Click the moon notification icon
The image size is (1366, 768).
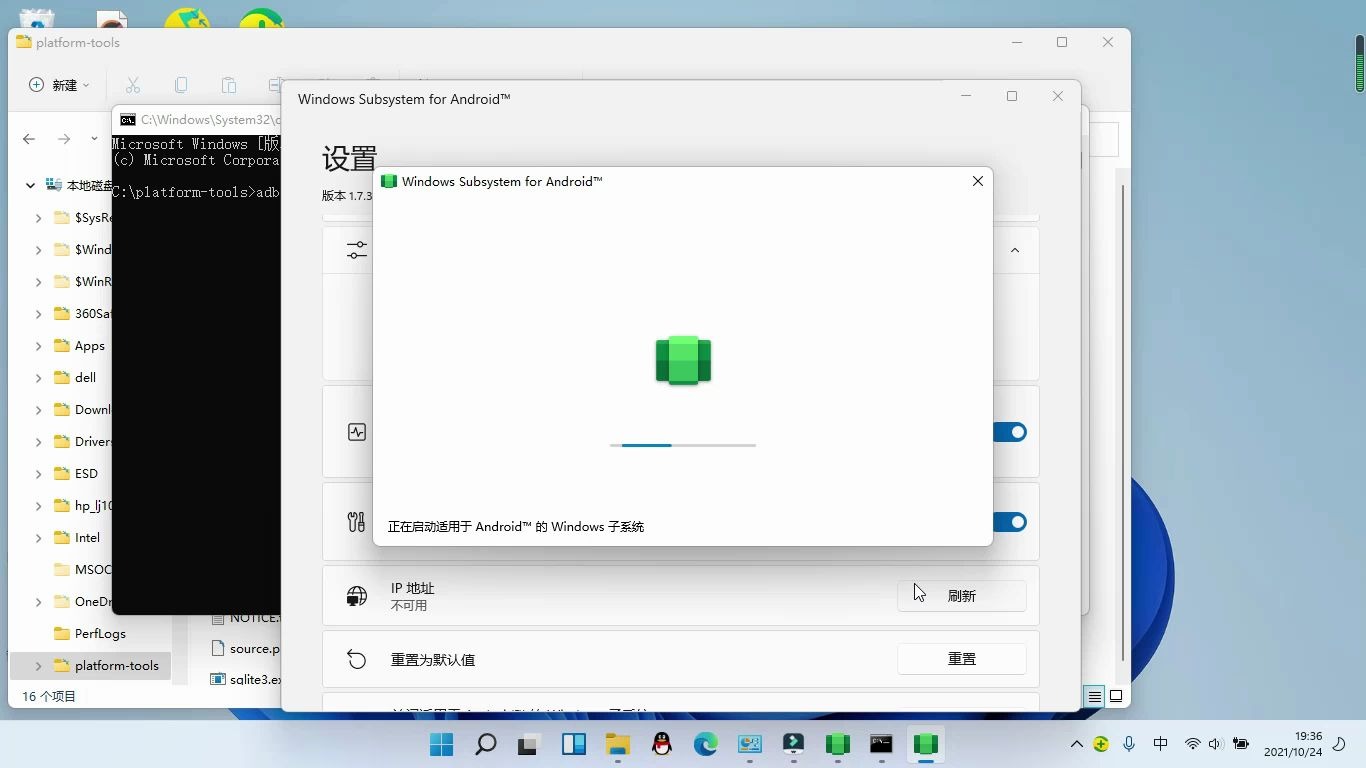point(1339,744)
